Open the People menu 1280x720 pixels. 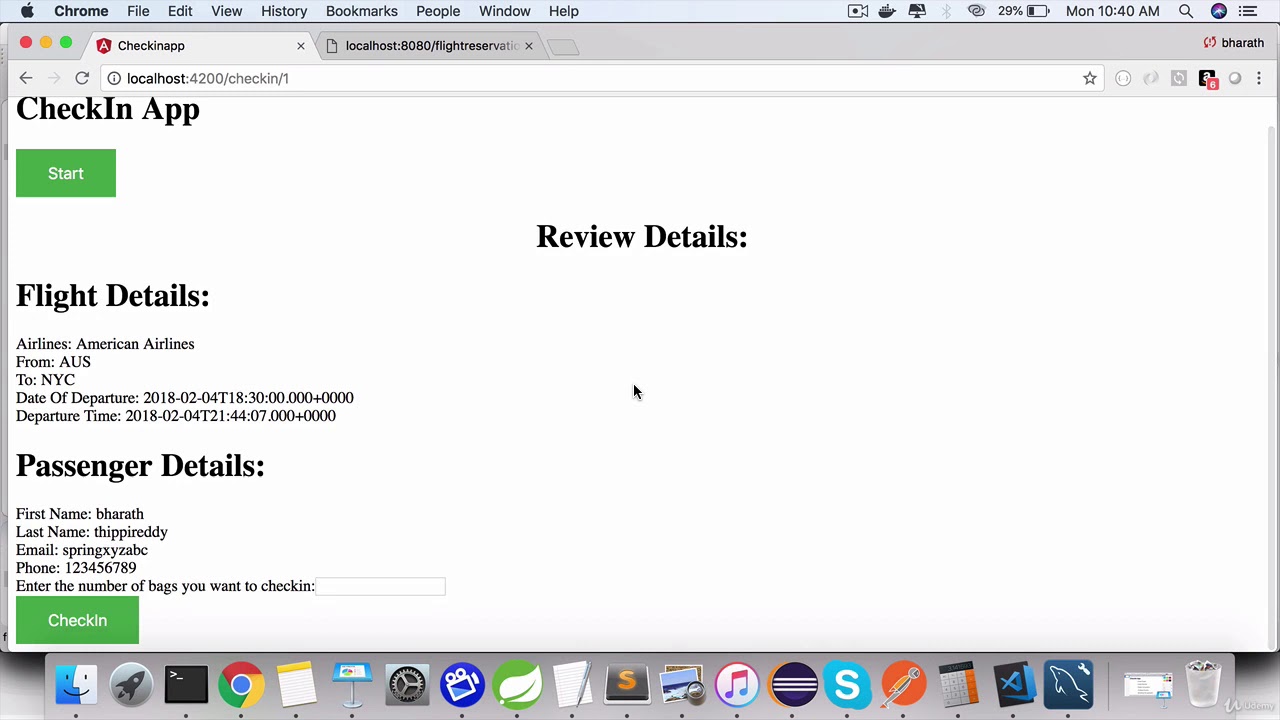438,11
